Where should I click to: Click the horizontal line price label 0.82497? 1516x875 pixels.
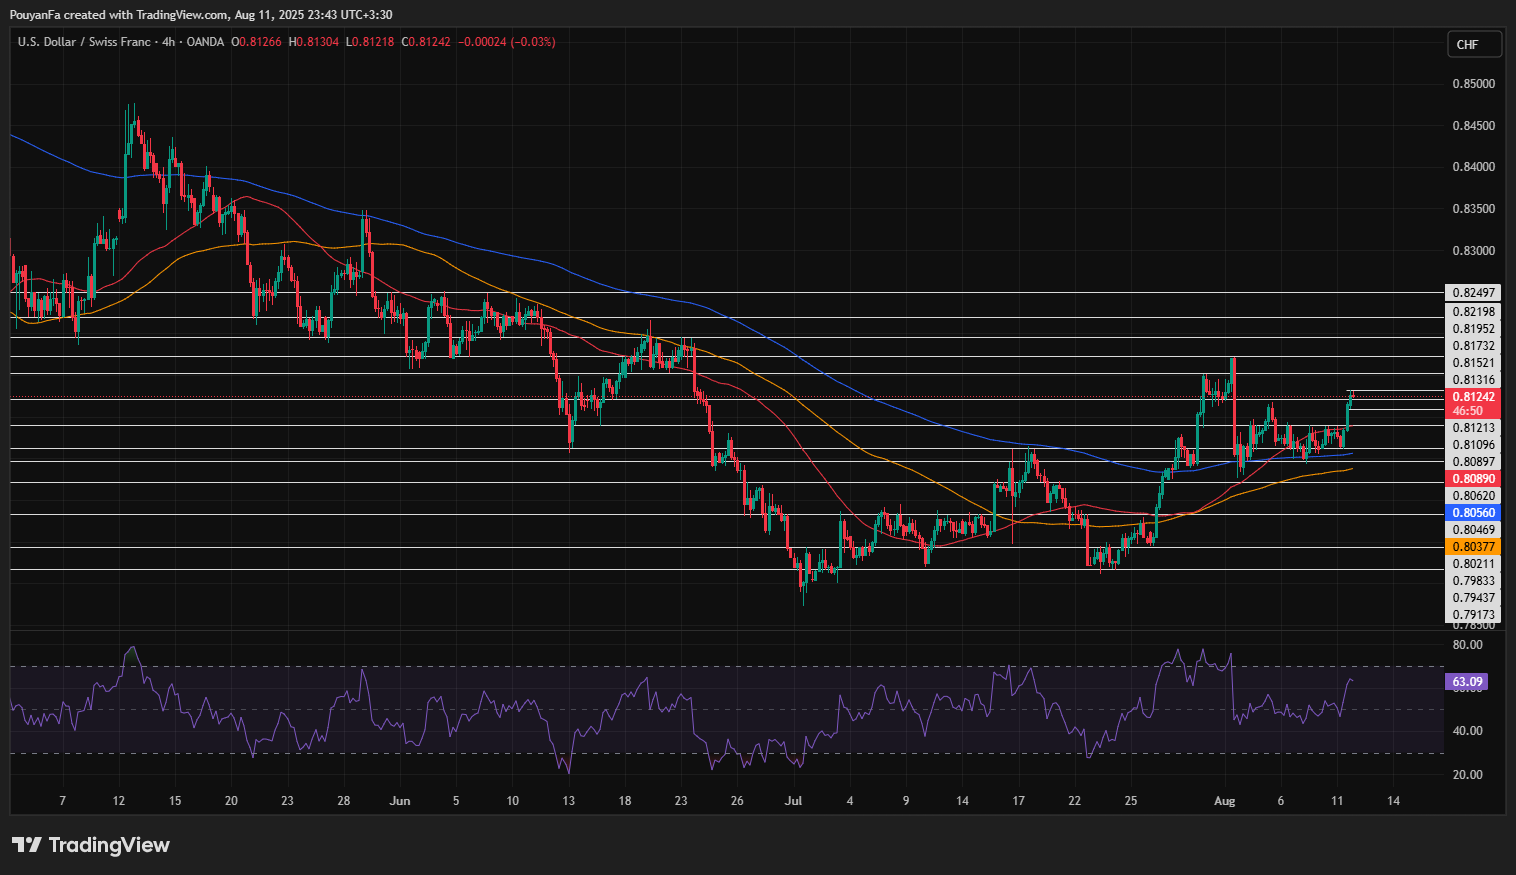pyautogui.click(x=1473, y=293)
